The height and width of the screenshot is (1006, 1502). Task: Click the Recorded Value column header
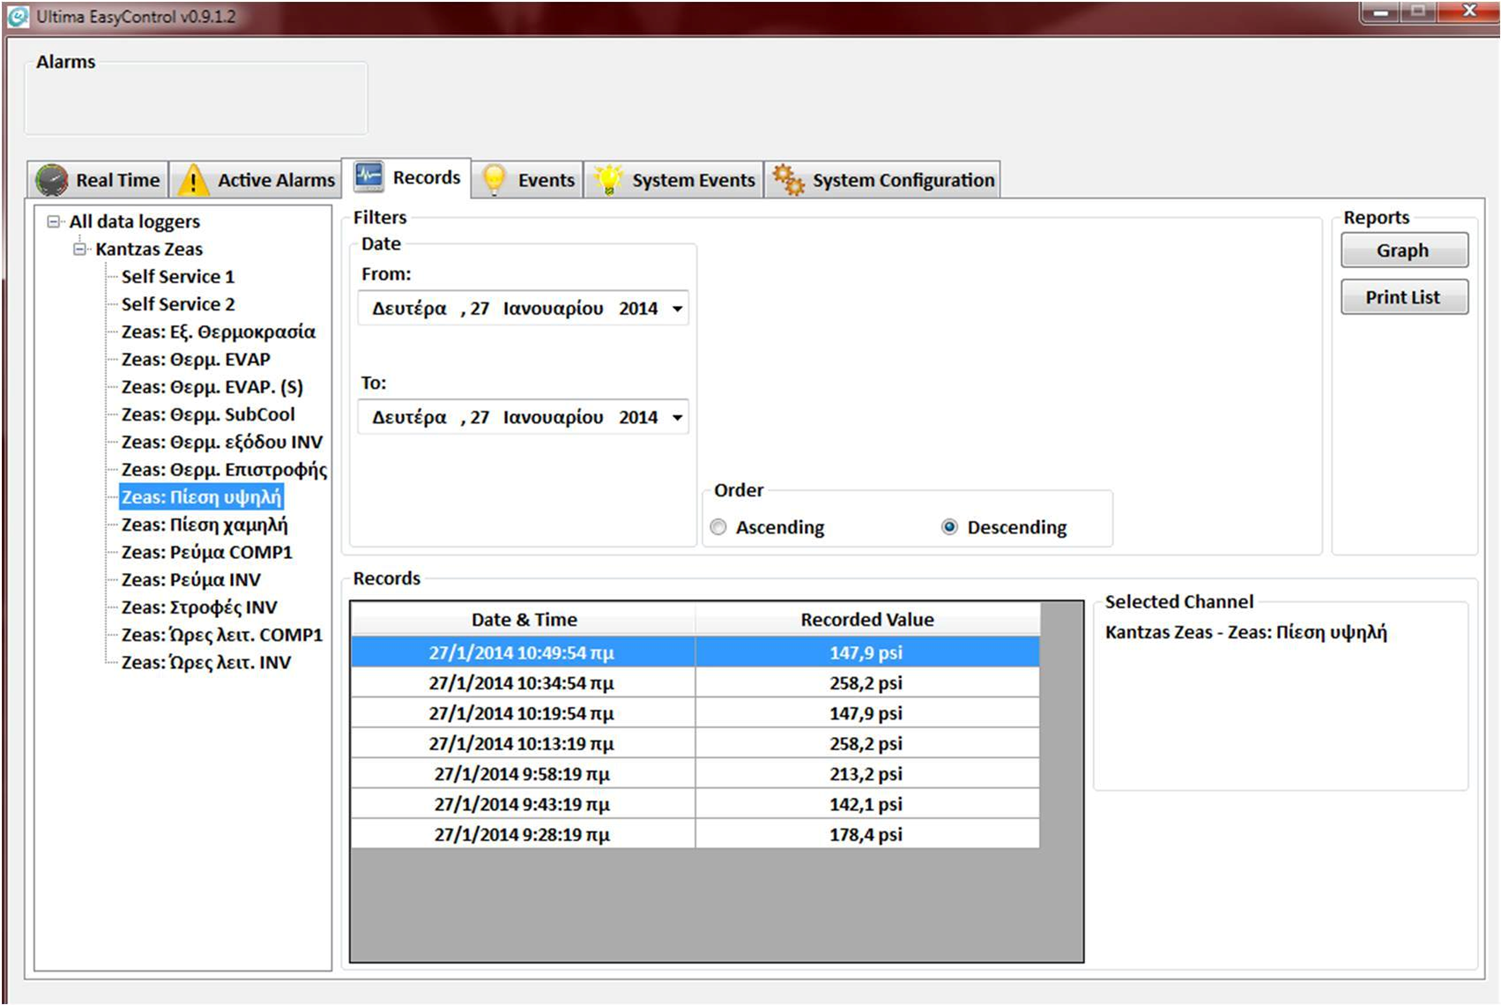click(866, 620)
